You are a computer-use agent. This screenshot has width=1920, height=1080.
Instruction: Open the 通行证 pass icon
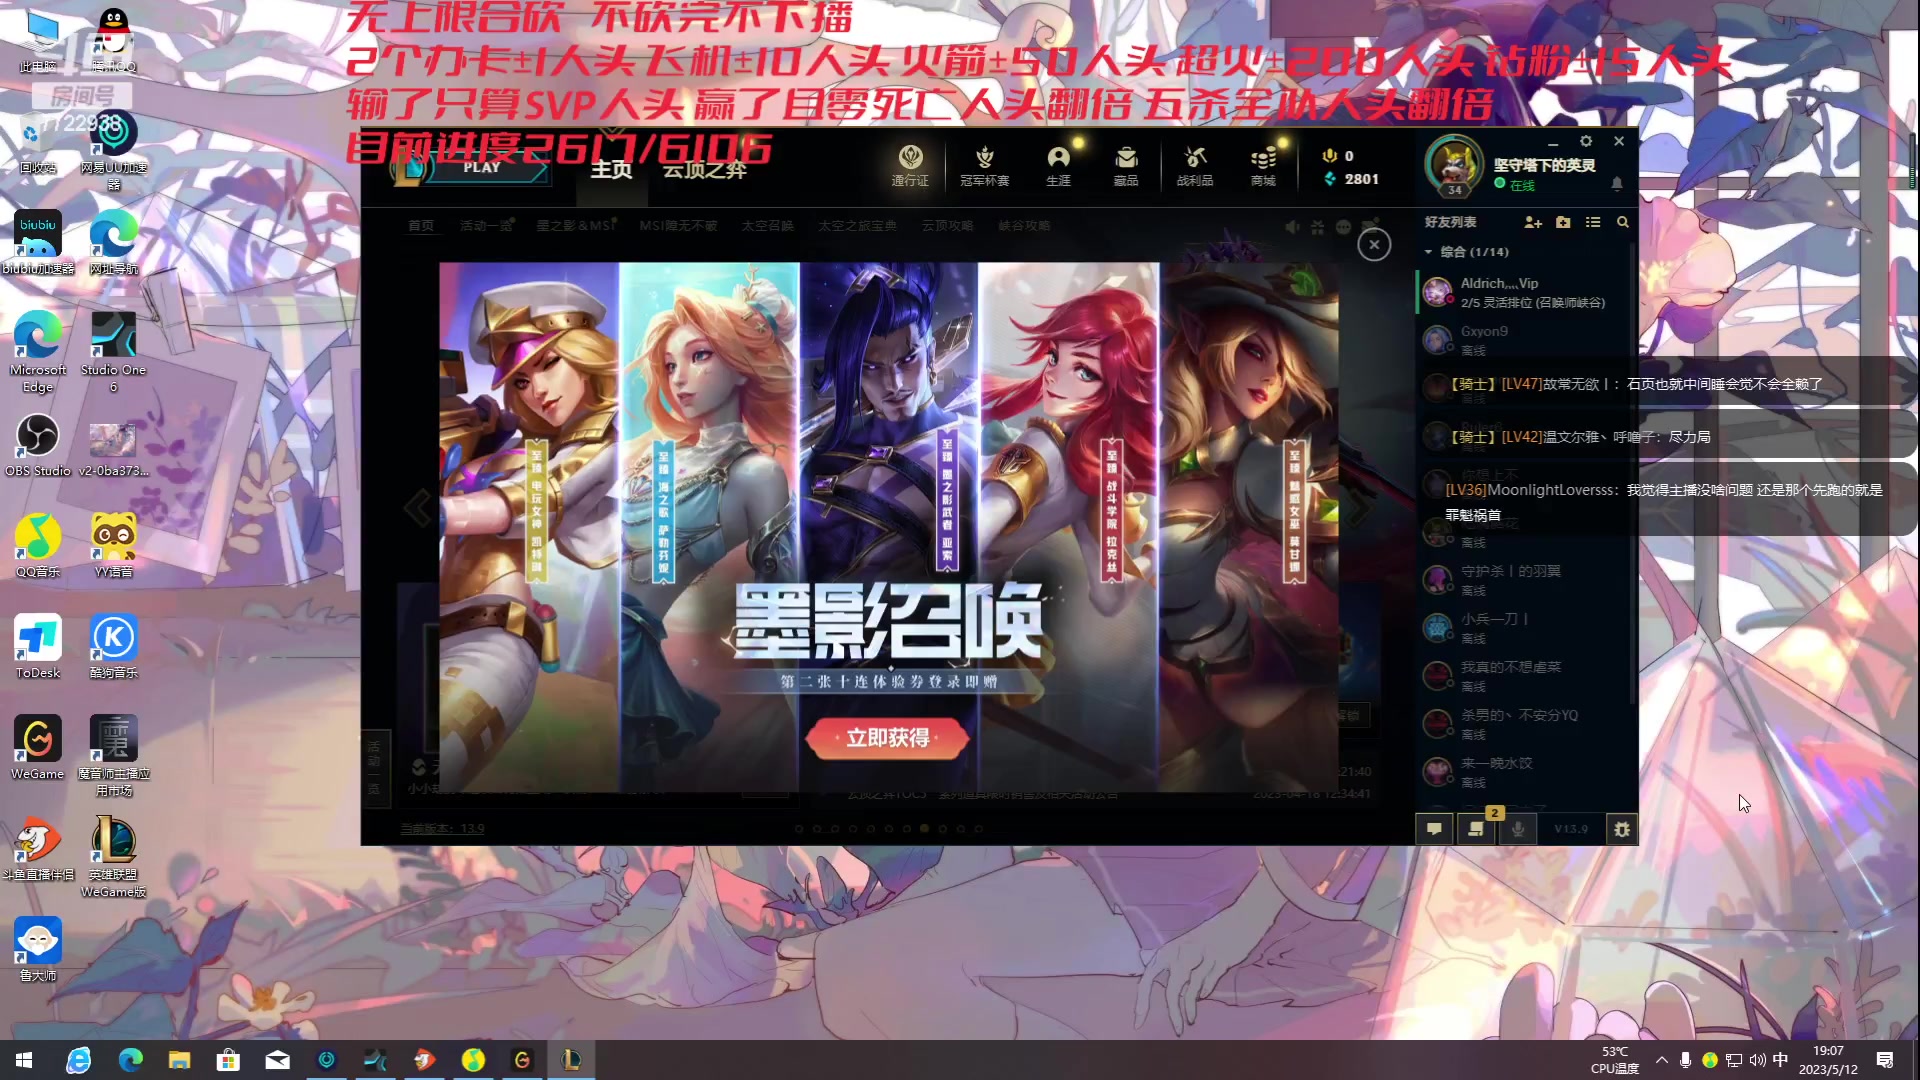910,165
